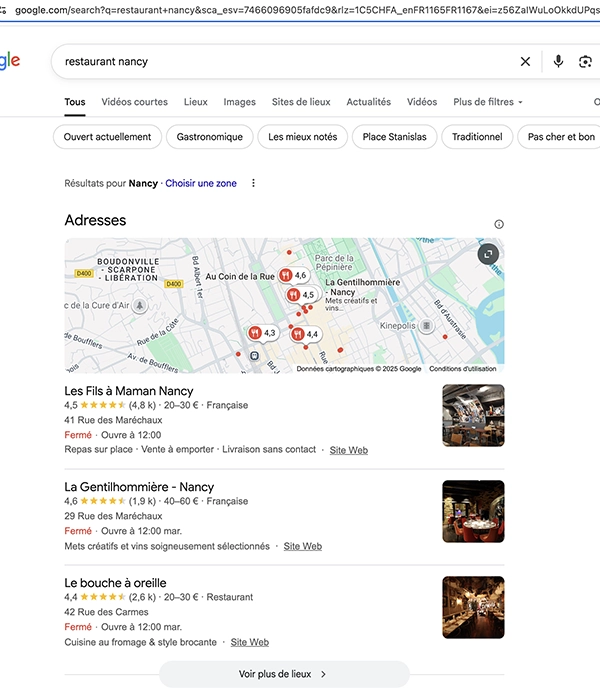Click the browser URL address bar

[307, 10]
